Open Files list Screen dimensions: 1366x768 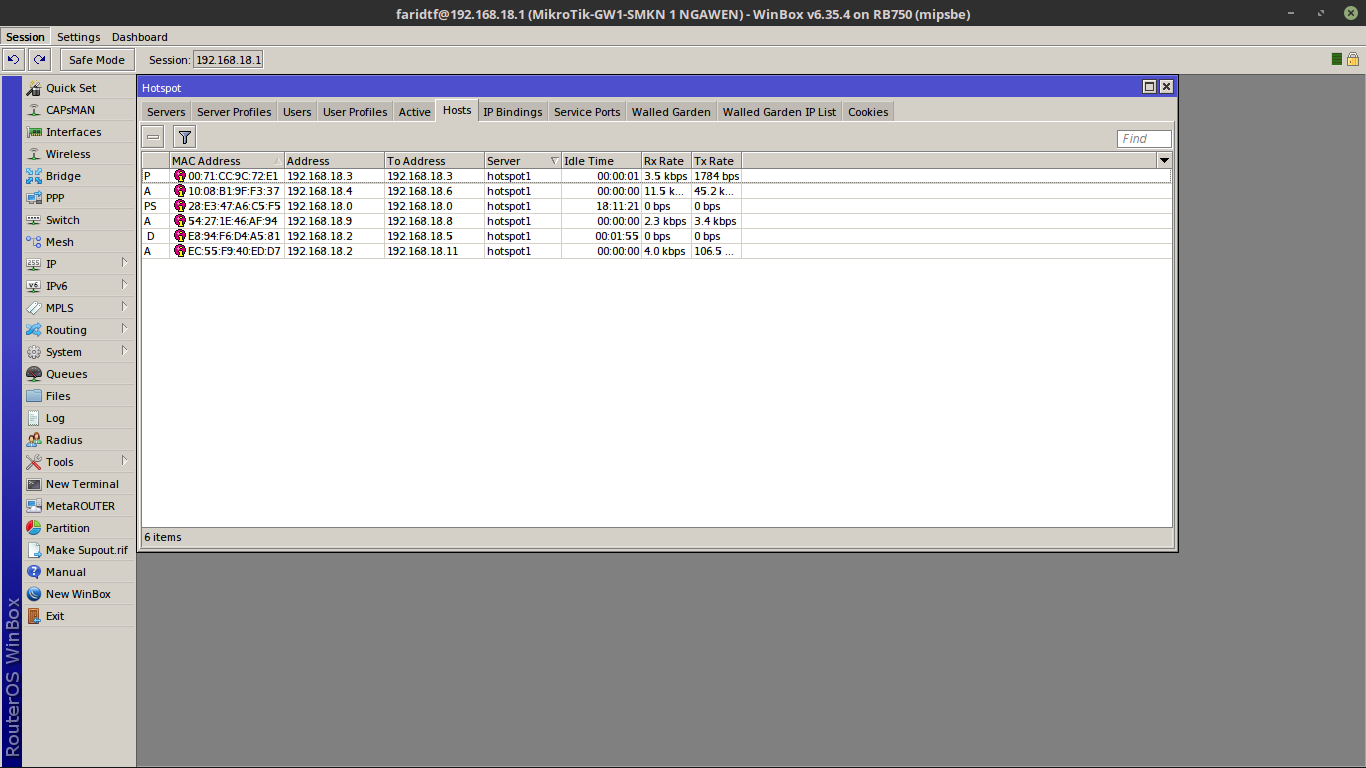[x=78, y=396]
